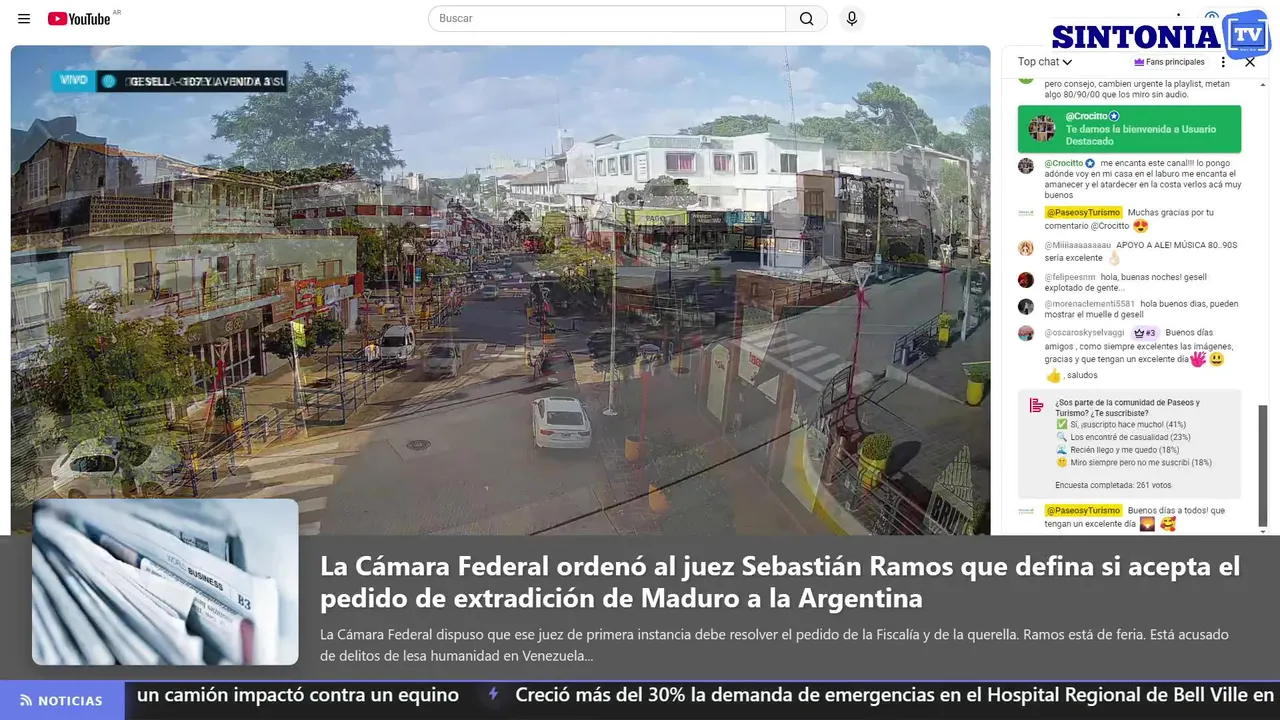The image size is (1280, 720).
Task: Open the Top chat dropdown
Action: click(x=1045, y=62)
